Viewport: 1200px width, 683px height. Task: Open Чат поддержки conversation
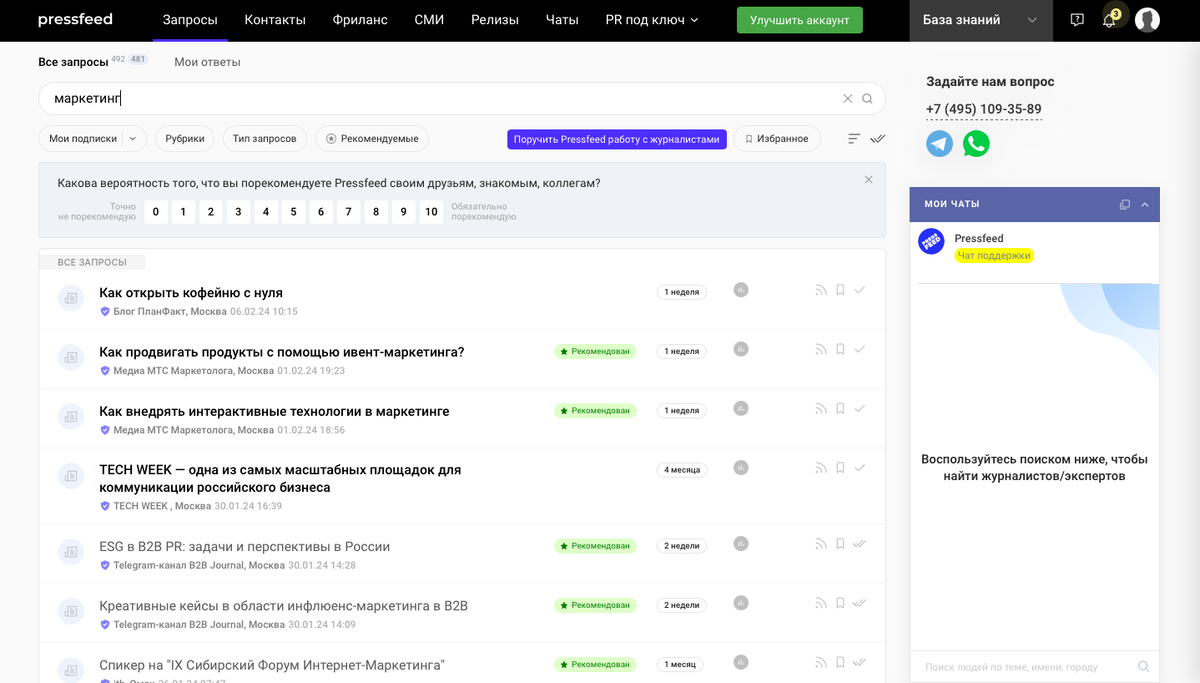tap(994, 256)
